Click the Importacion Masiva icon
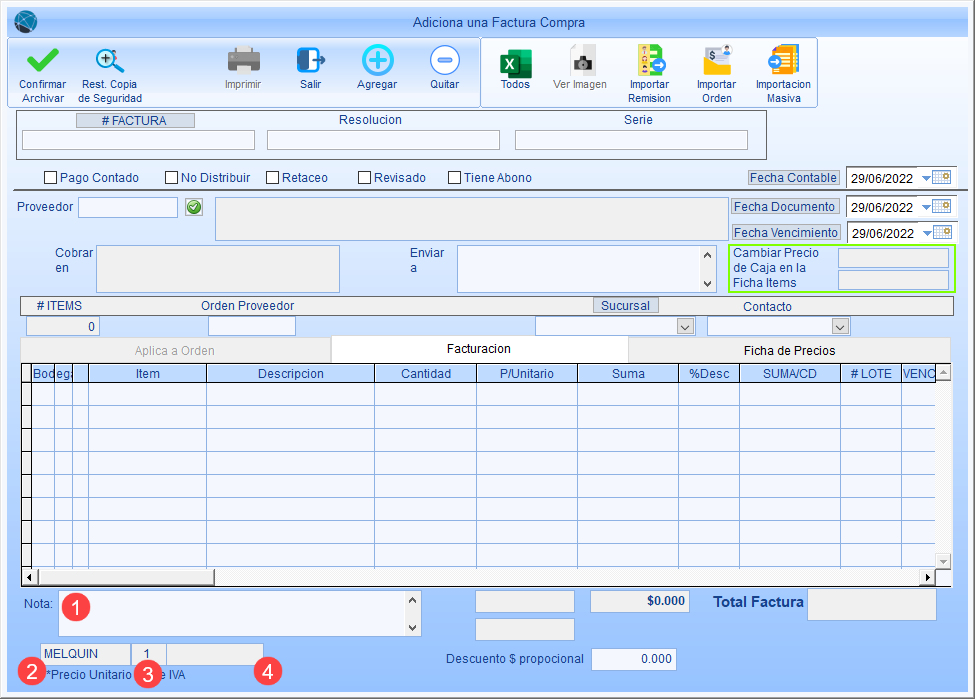The image size is (975, 699). 783,60
